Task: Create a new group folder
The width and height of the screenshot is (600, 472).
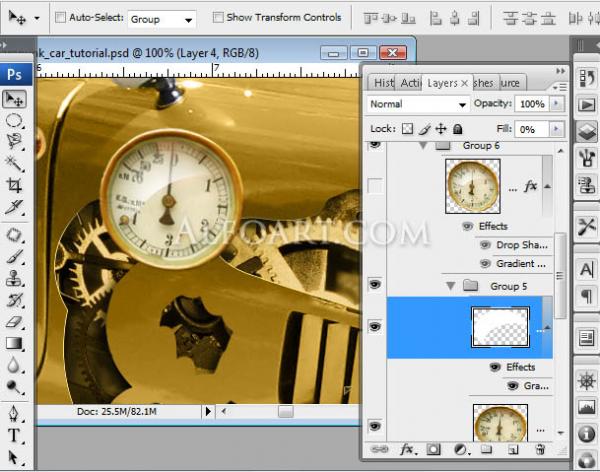Action: (486, 449)
